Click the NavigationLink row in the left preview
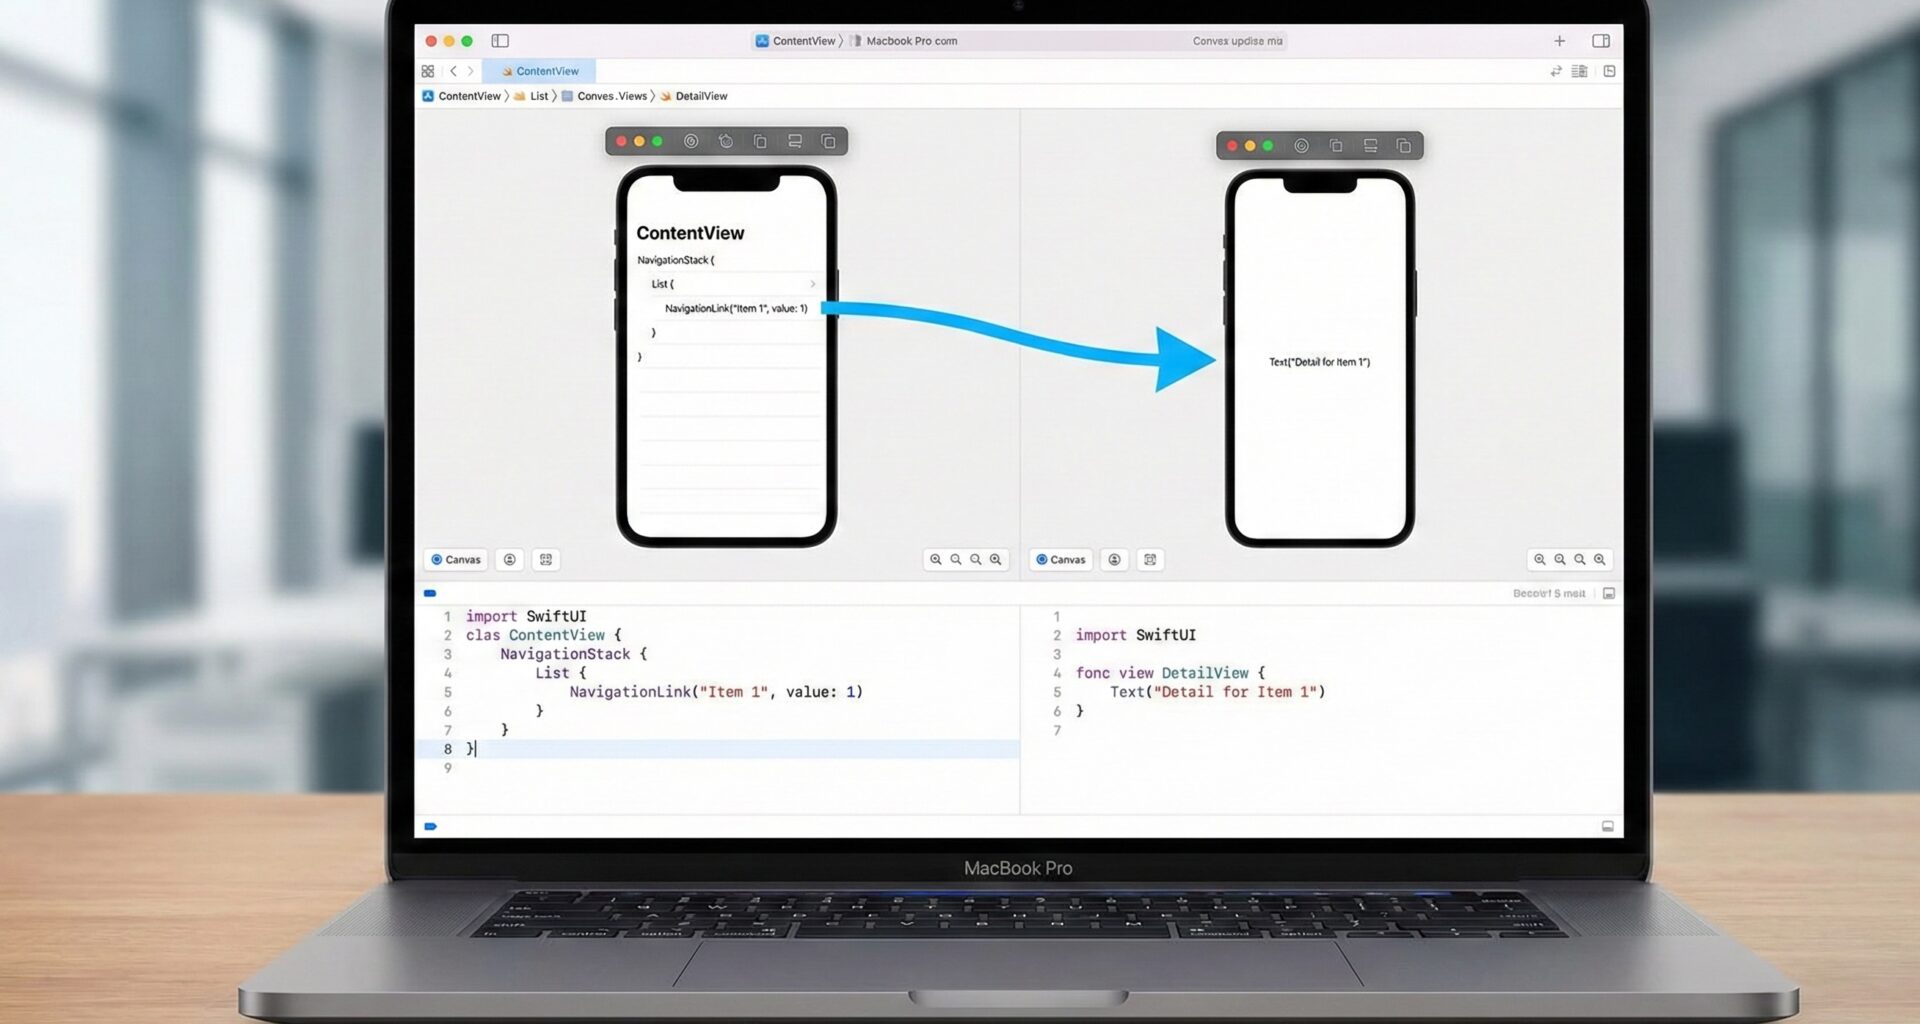Viewport: 1920px width, 1024px height. click(x=735, y=308)
